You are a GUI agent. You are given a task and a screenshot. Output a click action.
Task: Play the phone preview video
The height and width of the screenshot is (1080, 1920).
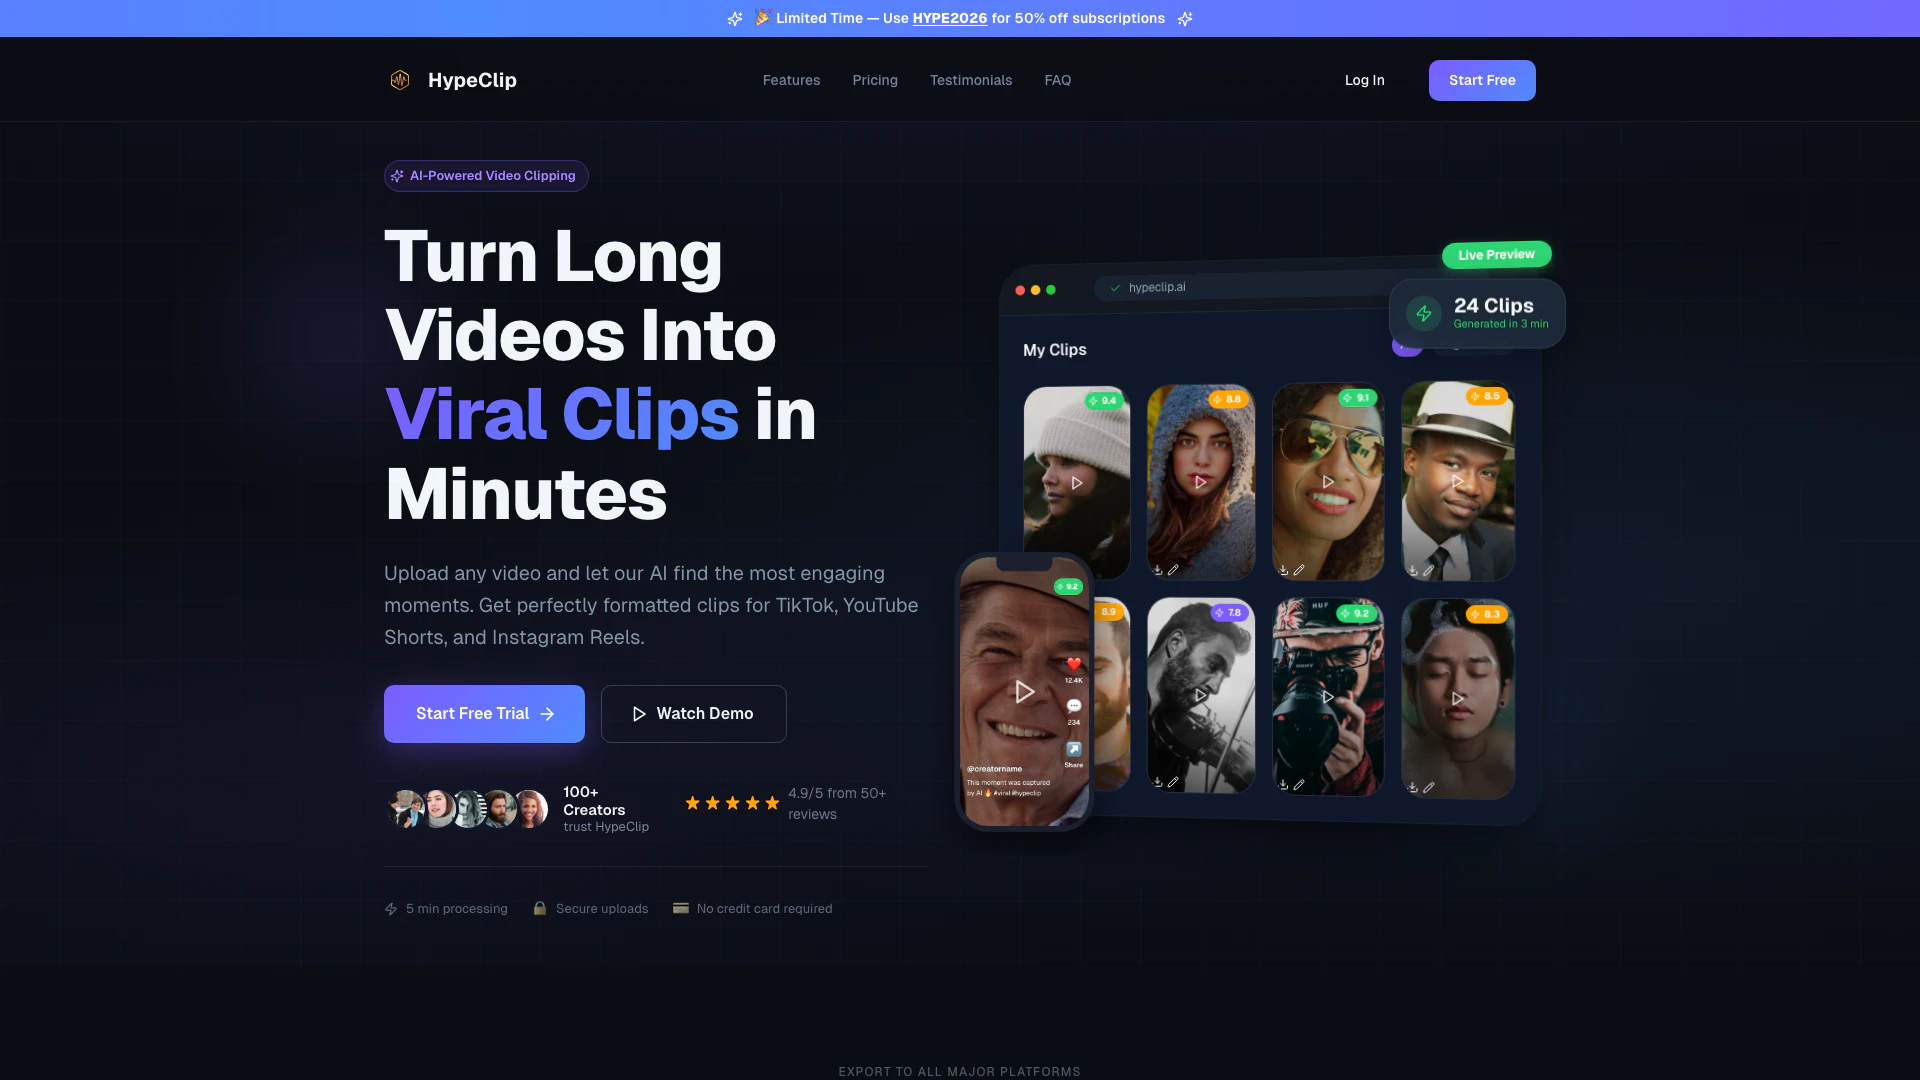point(1024,692)
